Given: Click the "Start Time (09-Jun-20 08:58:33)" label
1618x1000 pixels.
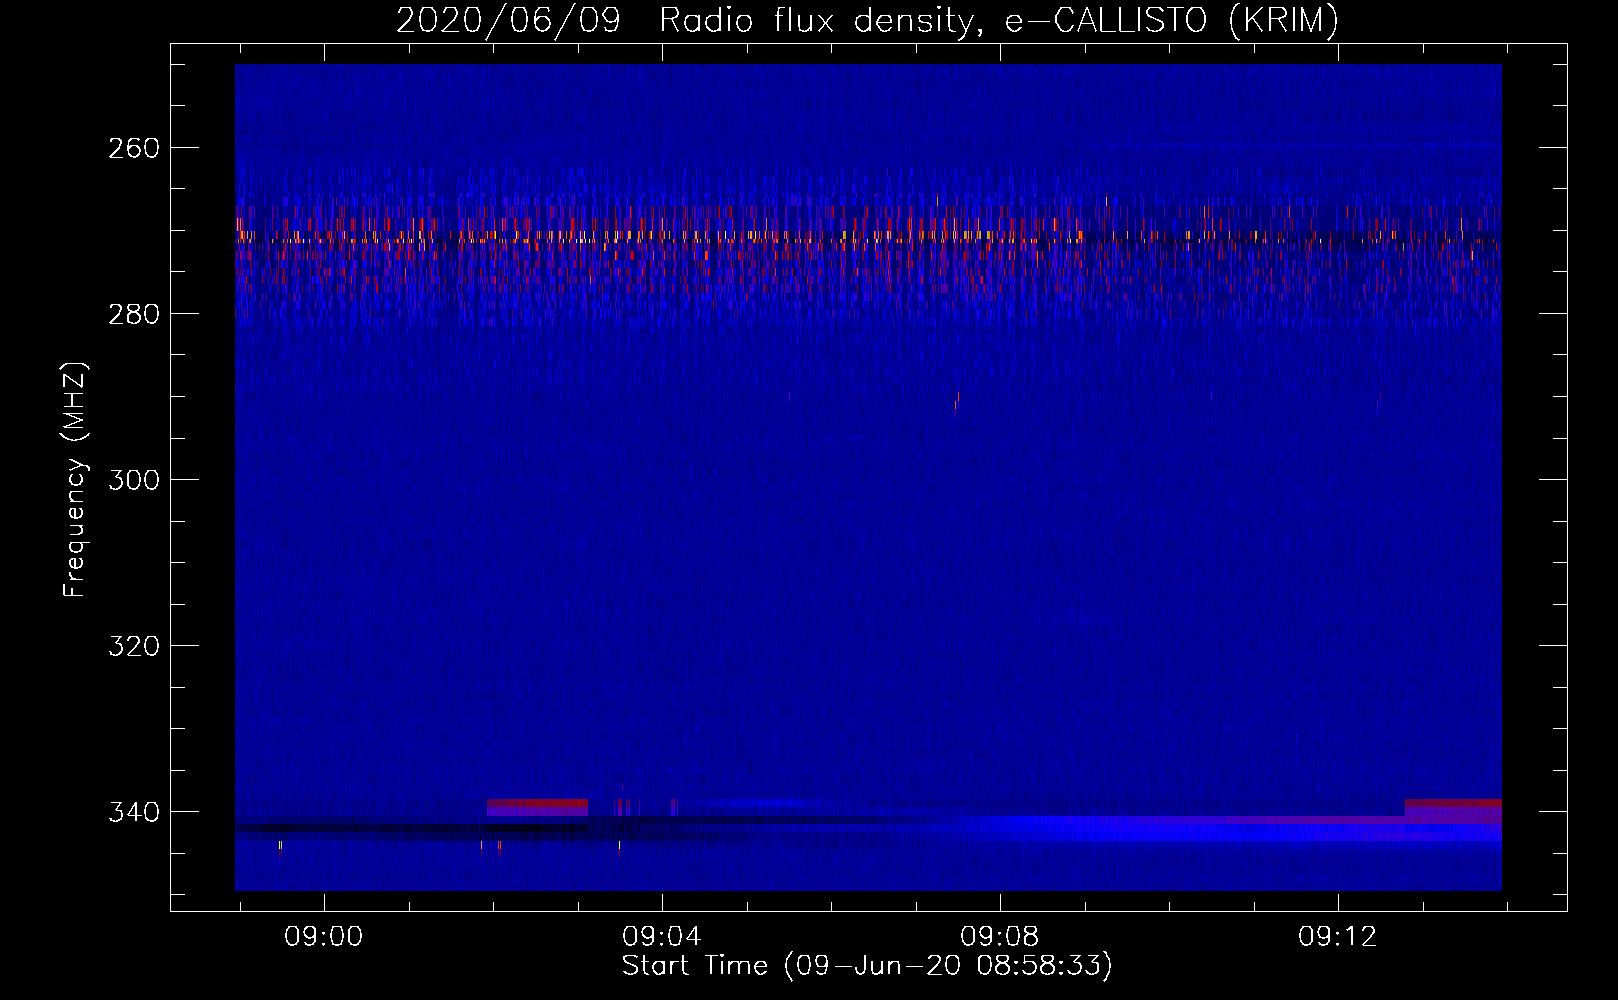Looking at the screenshot, I should pyautogui.click(x=867, y=966).
